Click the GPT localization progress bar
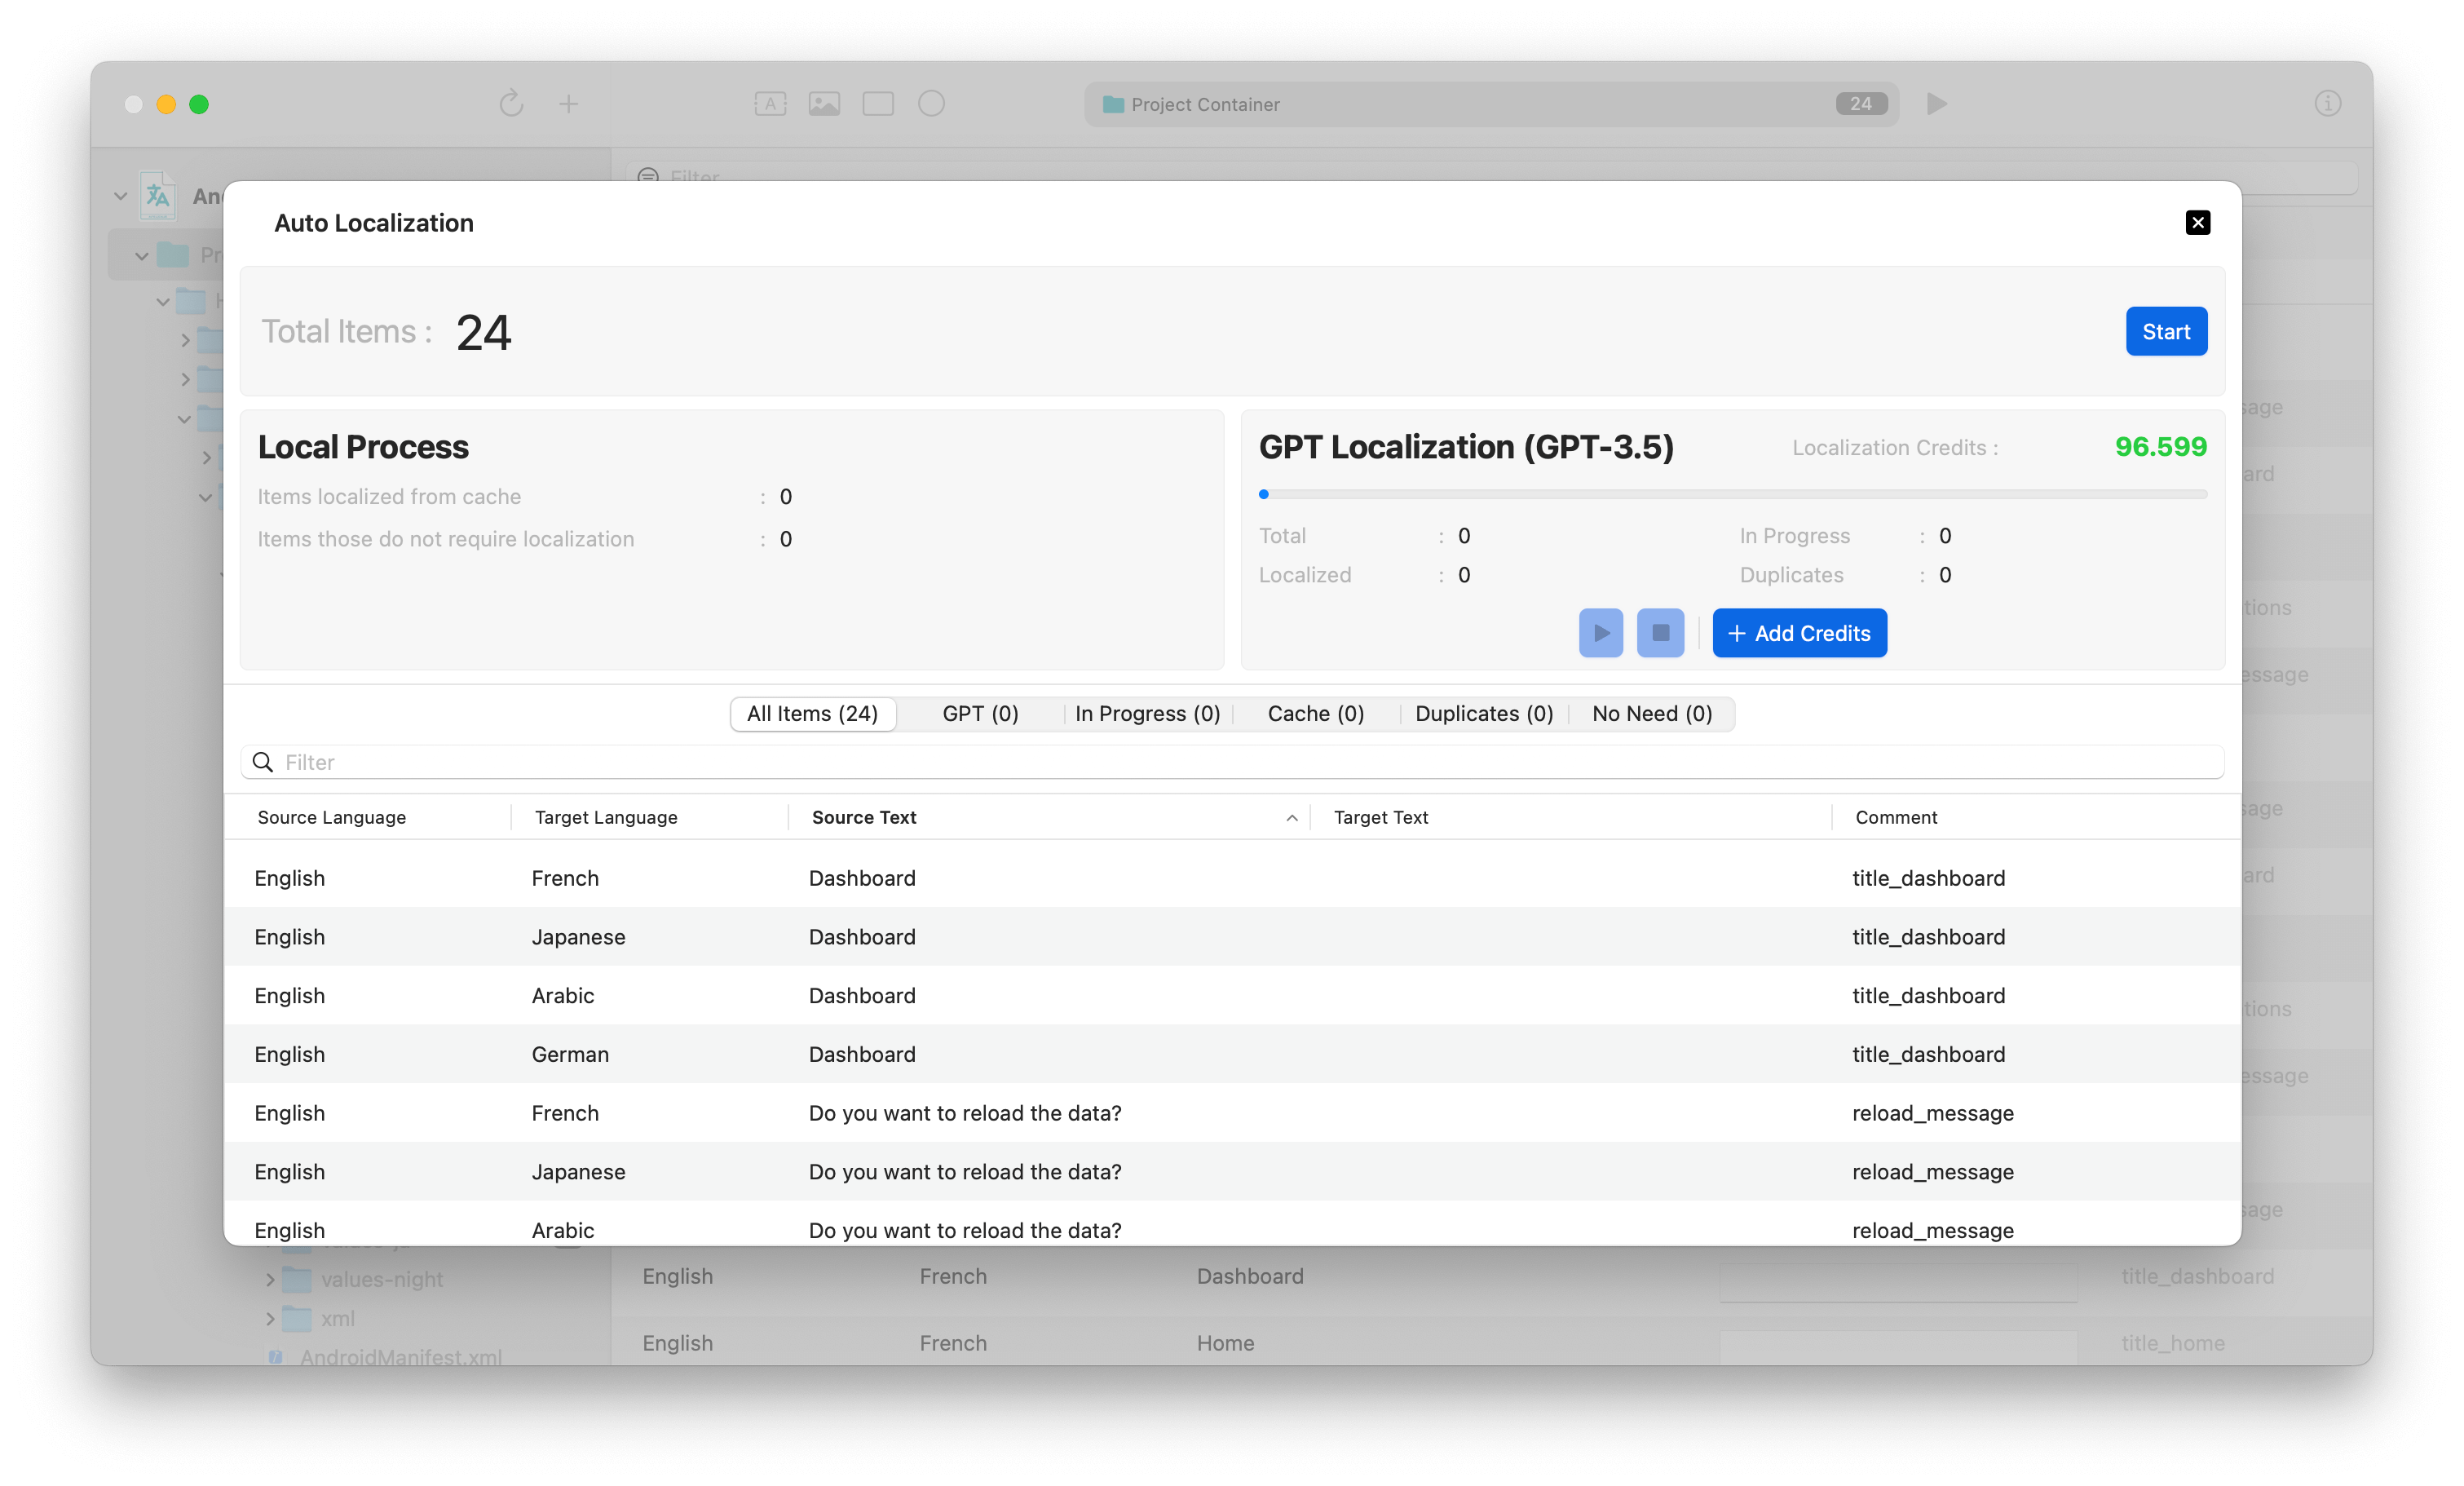 (1733, 494)
